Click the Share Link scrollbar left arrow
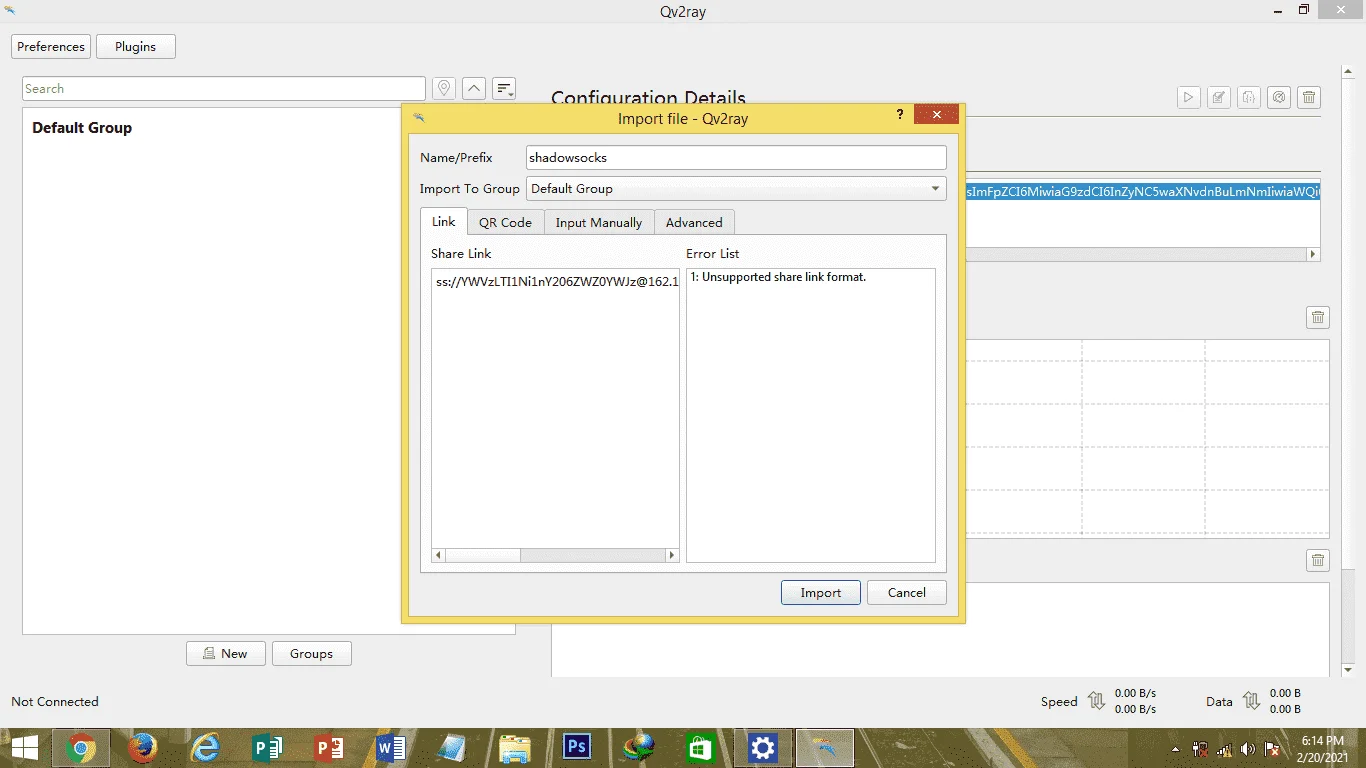The height and width of the screenshot is (768, 1366). click(x=438, y=555)
